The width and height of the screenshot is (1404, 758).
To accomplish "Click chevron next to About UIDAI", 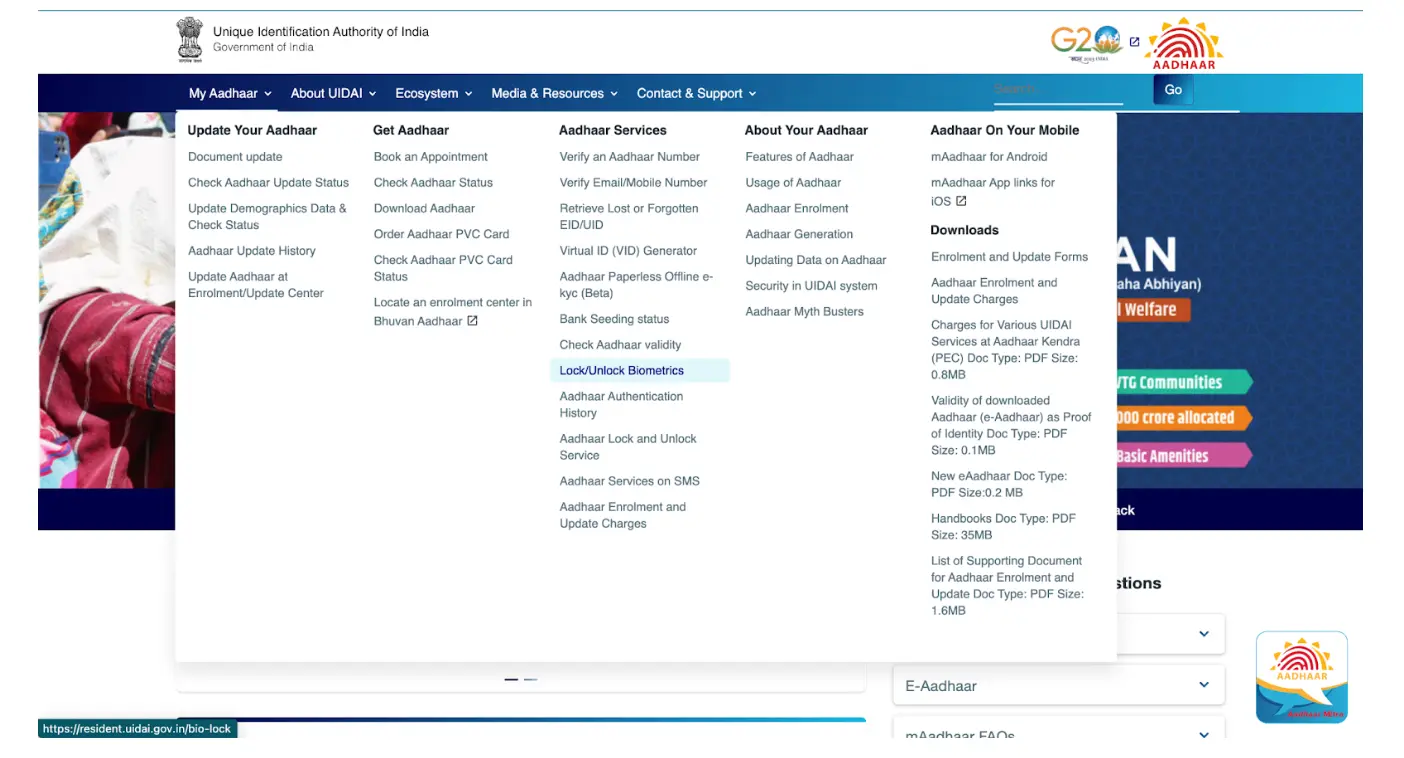I will (x=372, y=94).
